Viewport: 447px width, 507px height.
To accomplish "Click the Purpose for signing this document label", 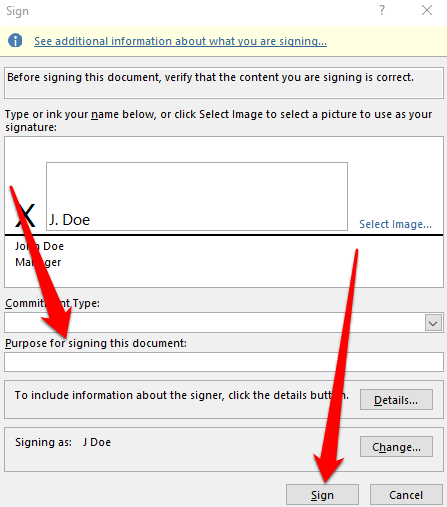I will tap(96, 343).
